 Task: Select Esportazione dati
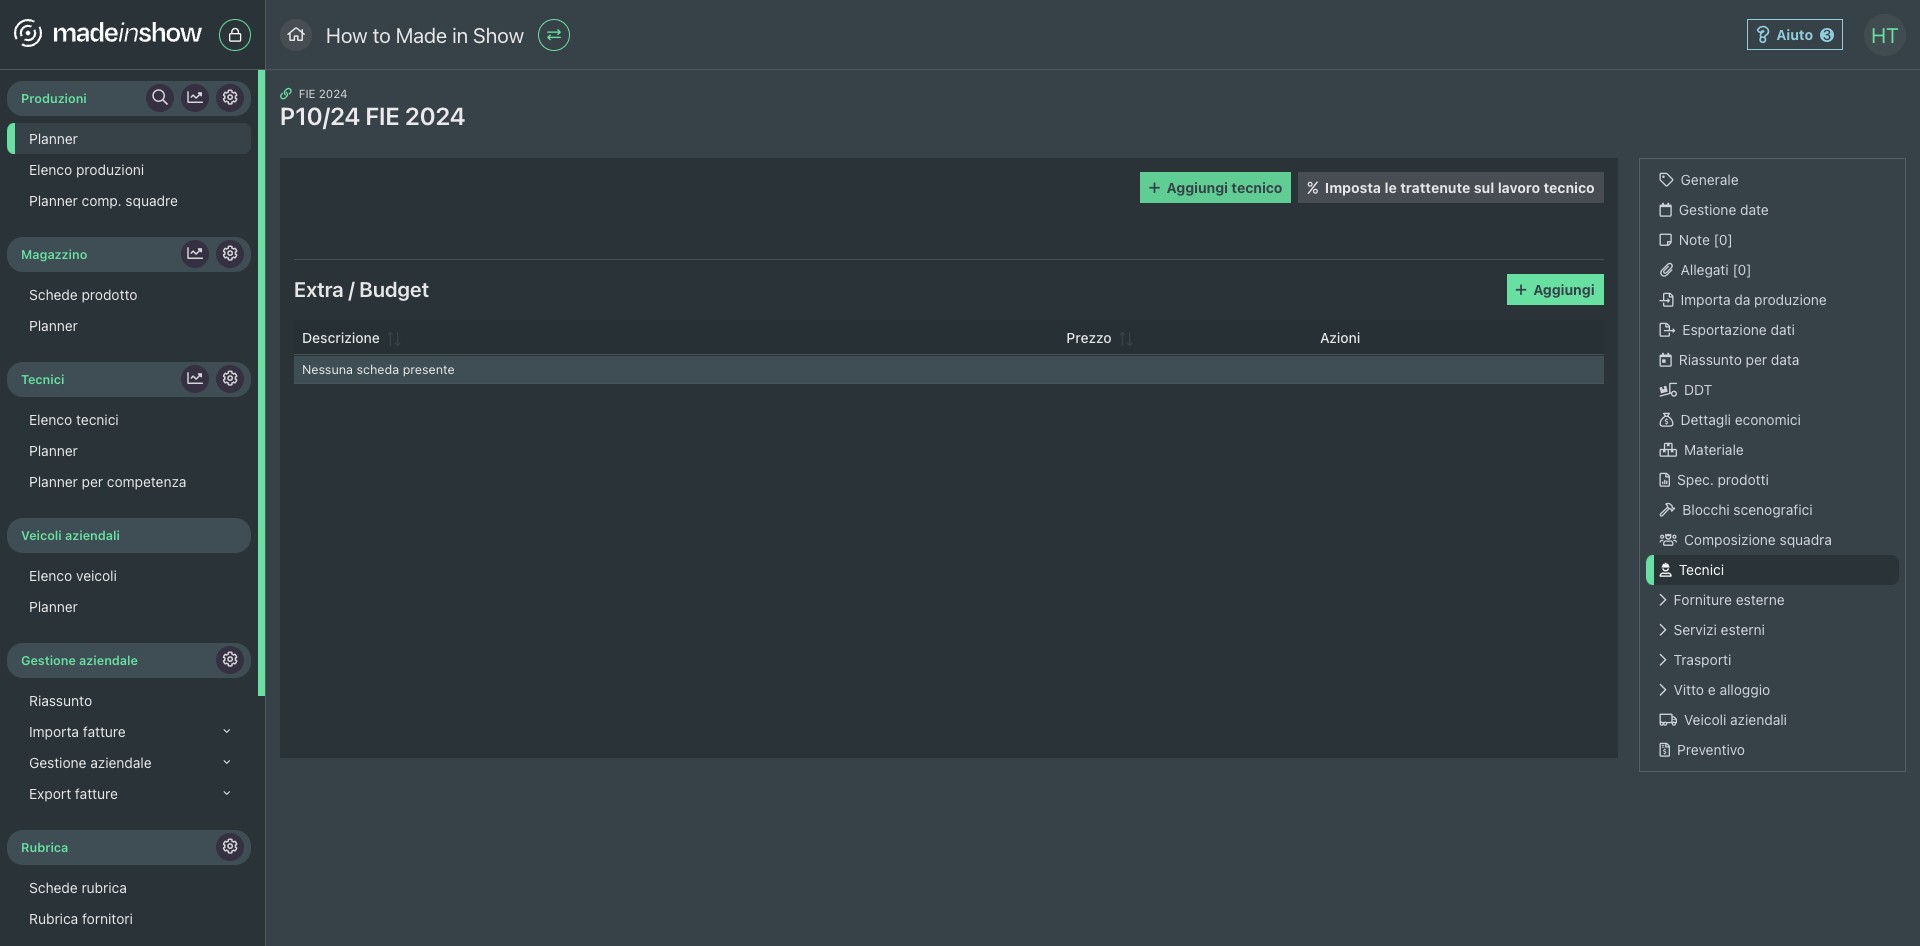1727,330
